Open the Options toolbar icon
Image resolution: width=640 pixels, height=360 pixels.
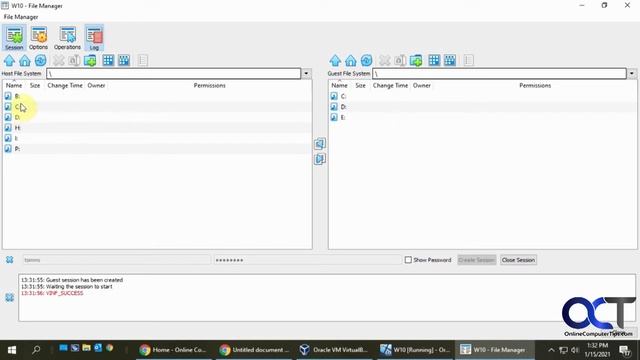38,38
